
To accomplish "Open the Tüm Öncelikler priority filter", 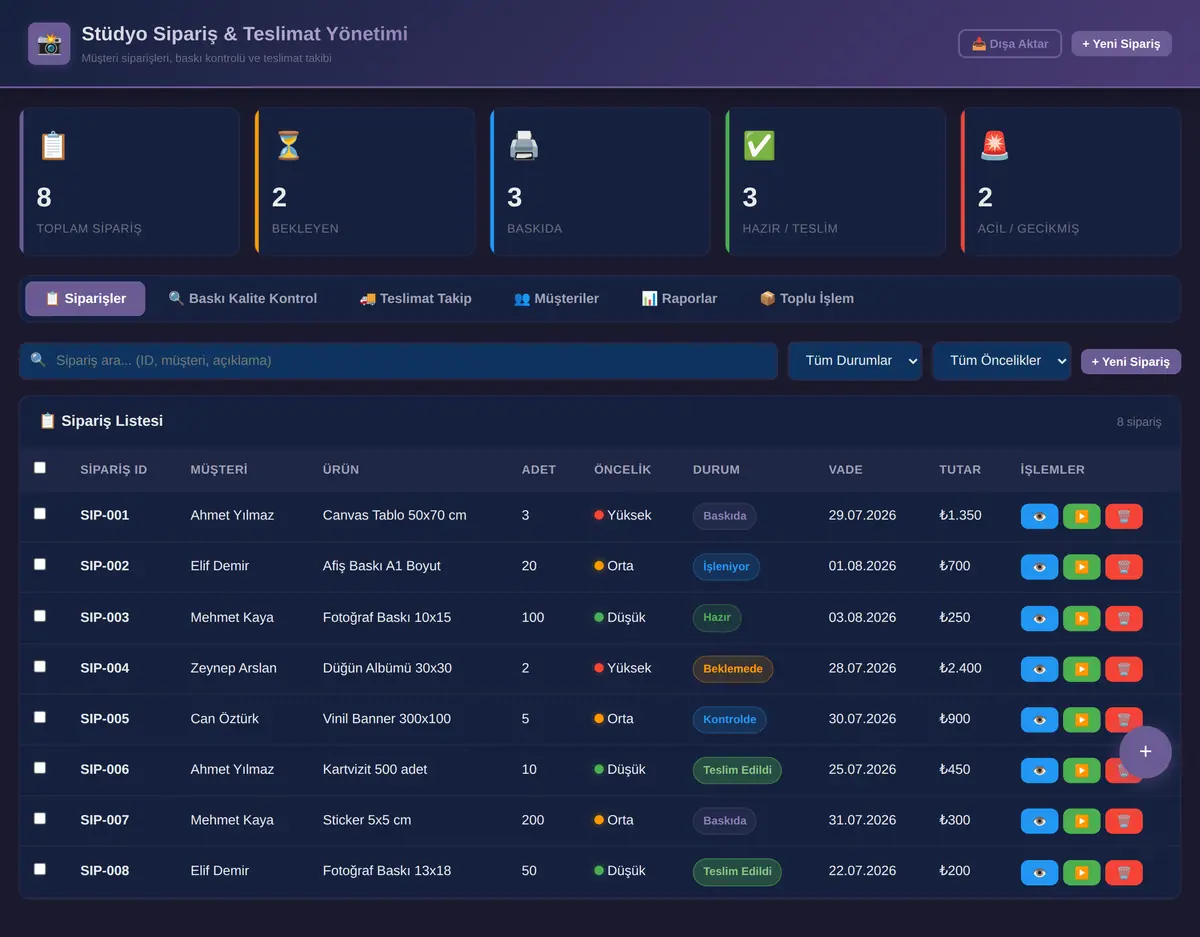I will tap(1002, 361).
